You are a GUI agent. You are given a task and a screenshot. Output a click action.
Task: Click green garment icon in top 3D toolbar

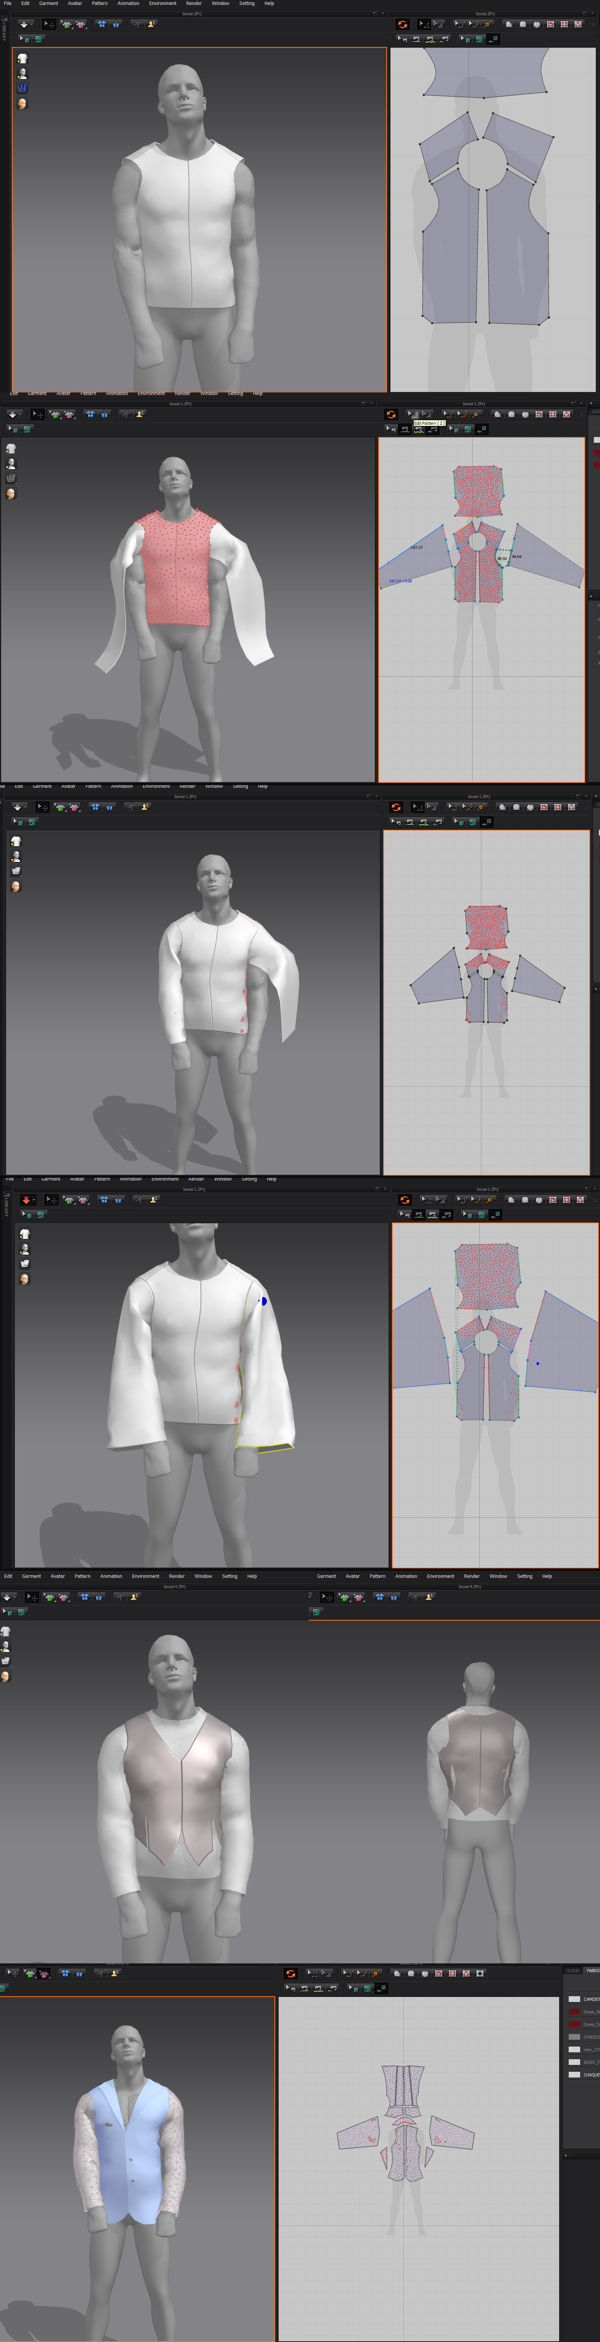click(x=67, y=24)
